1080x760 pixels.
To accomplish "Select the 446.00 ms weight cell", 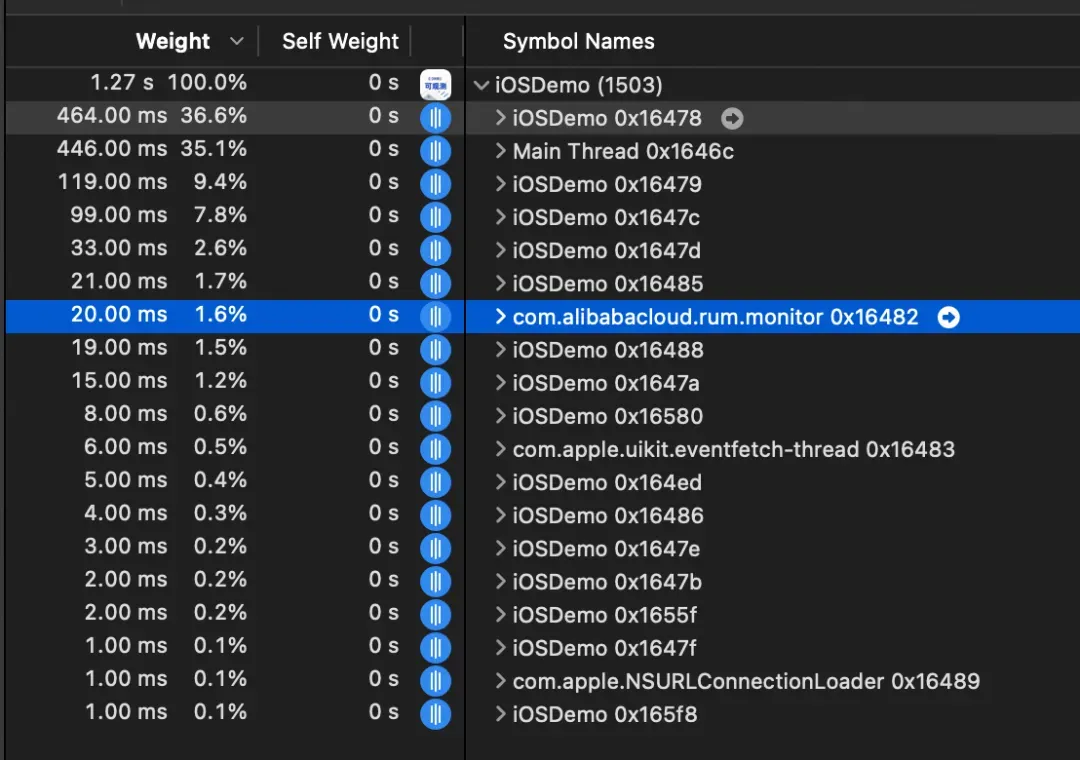I will tap(112, 151).
